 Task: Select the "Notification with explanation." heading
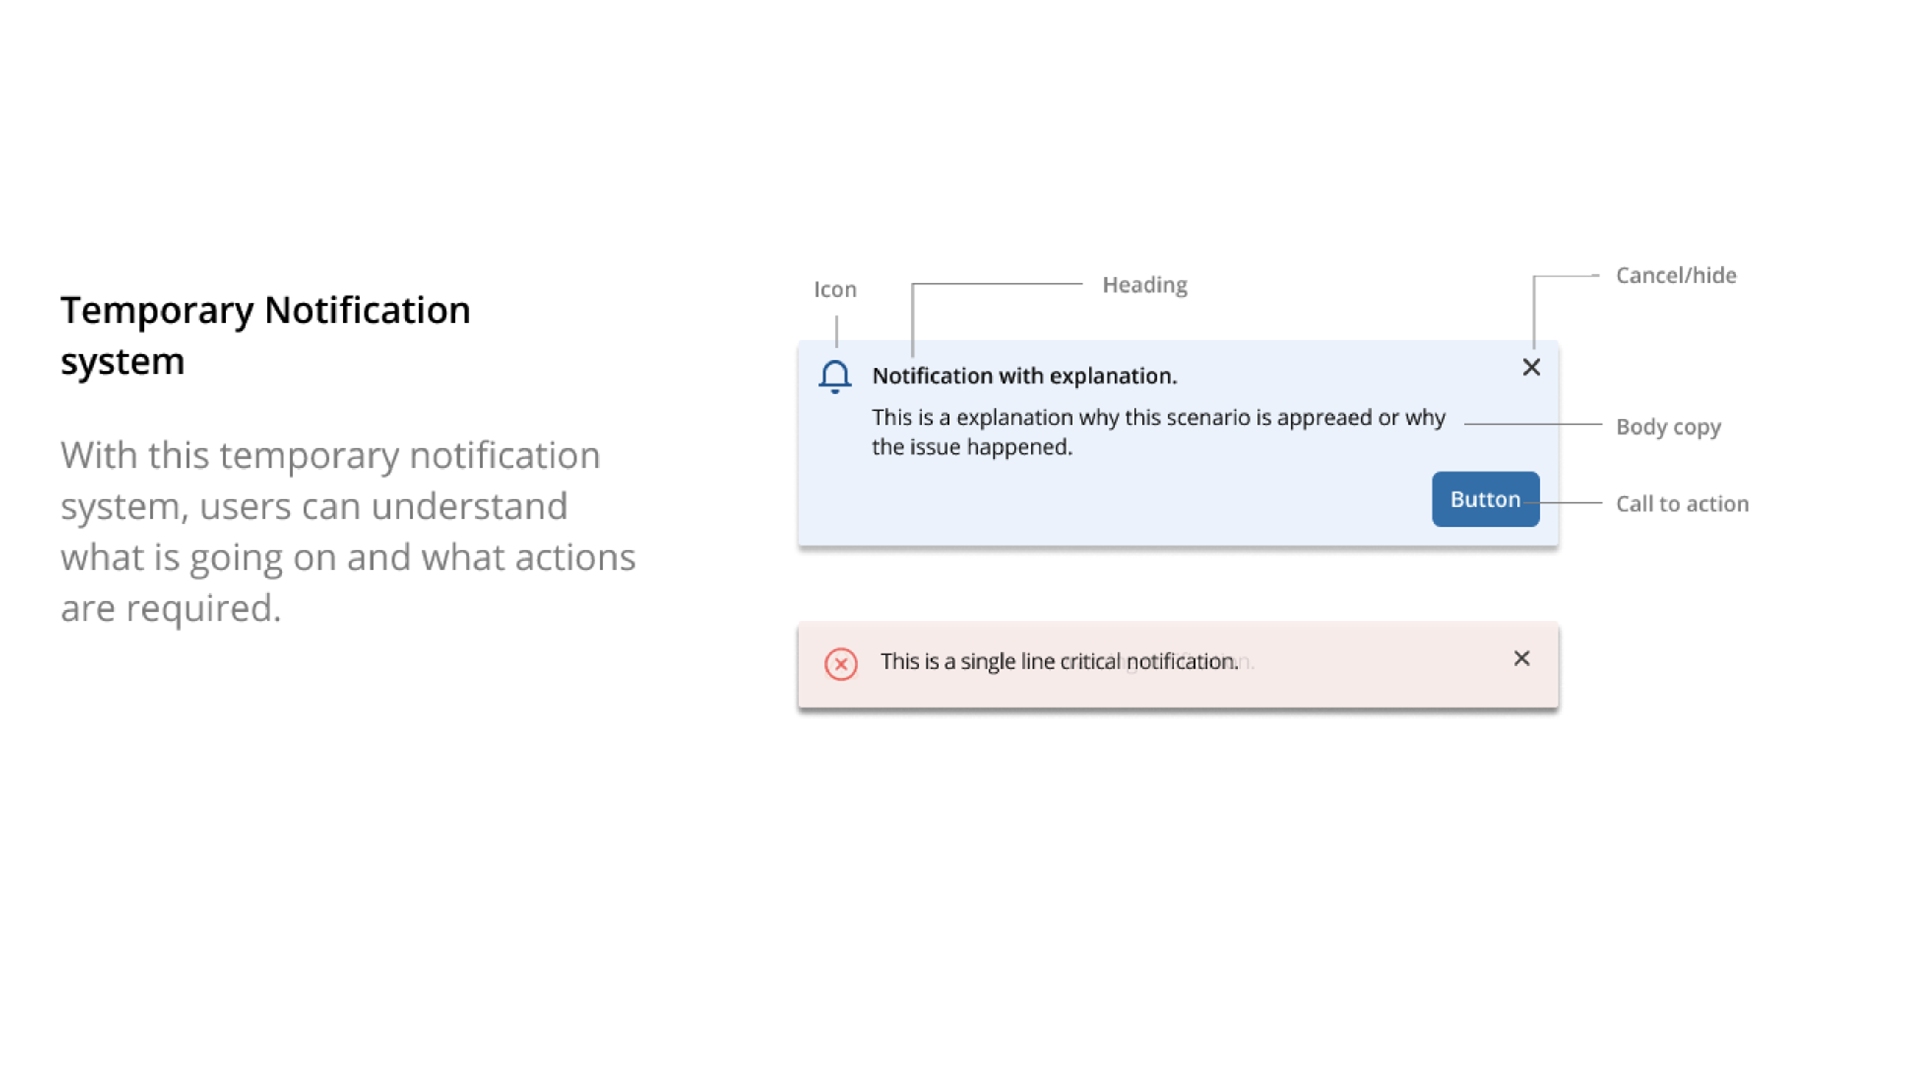click(1025, 376)
